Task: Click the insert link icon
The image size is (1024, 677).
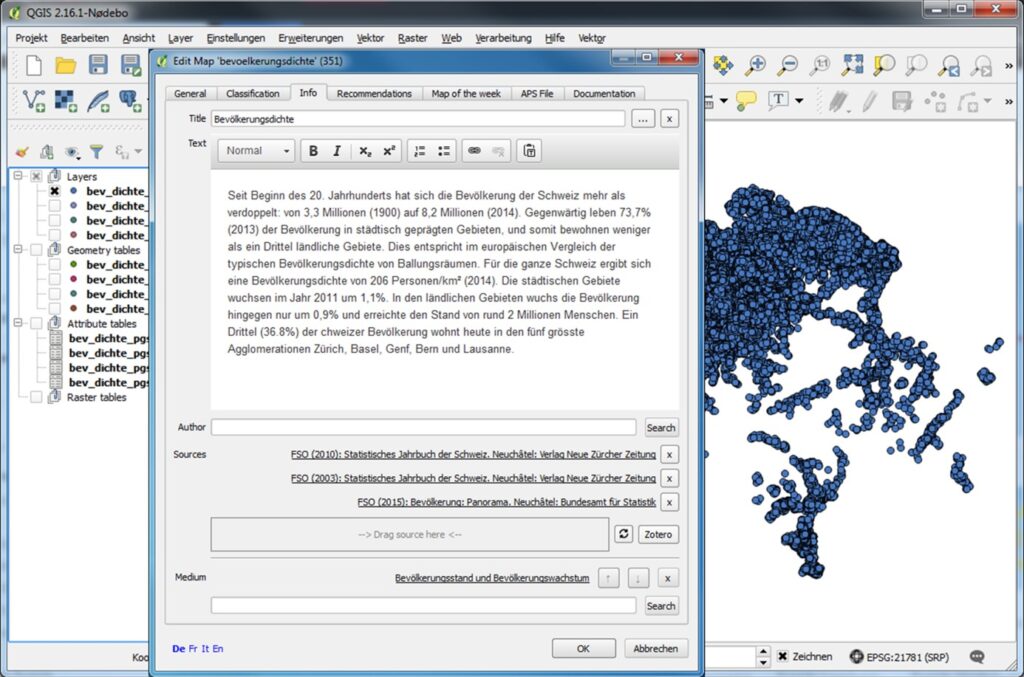Action: (x=474, y=151)
